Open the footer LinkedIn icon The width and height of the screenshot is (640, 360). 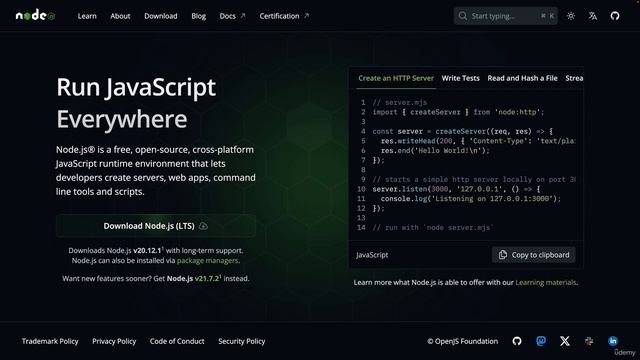[613, 341]
